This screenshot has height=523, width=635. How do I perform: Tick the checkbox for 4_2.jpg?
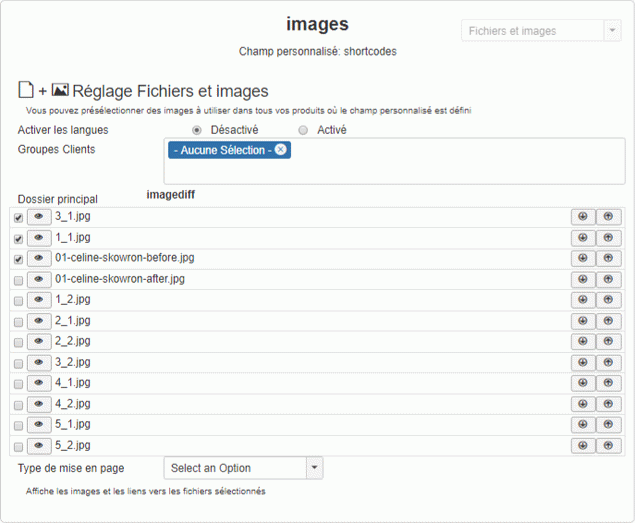tap(18, 405)
